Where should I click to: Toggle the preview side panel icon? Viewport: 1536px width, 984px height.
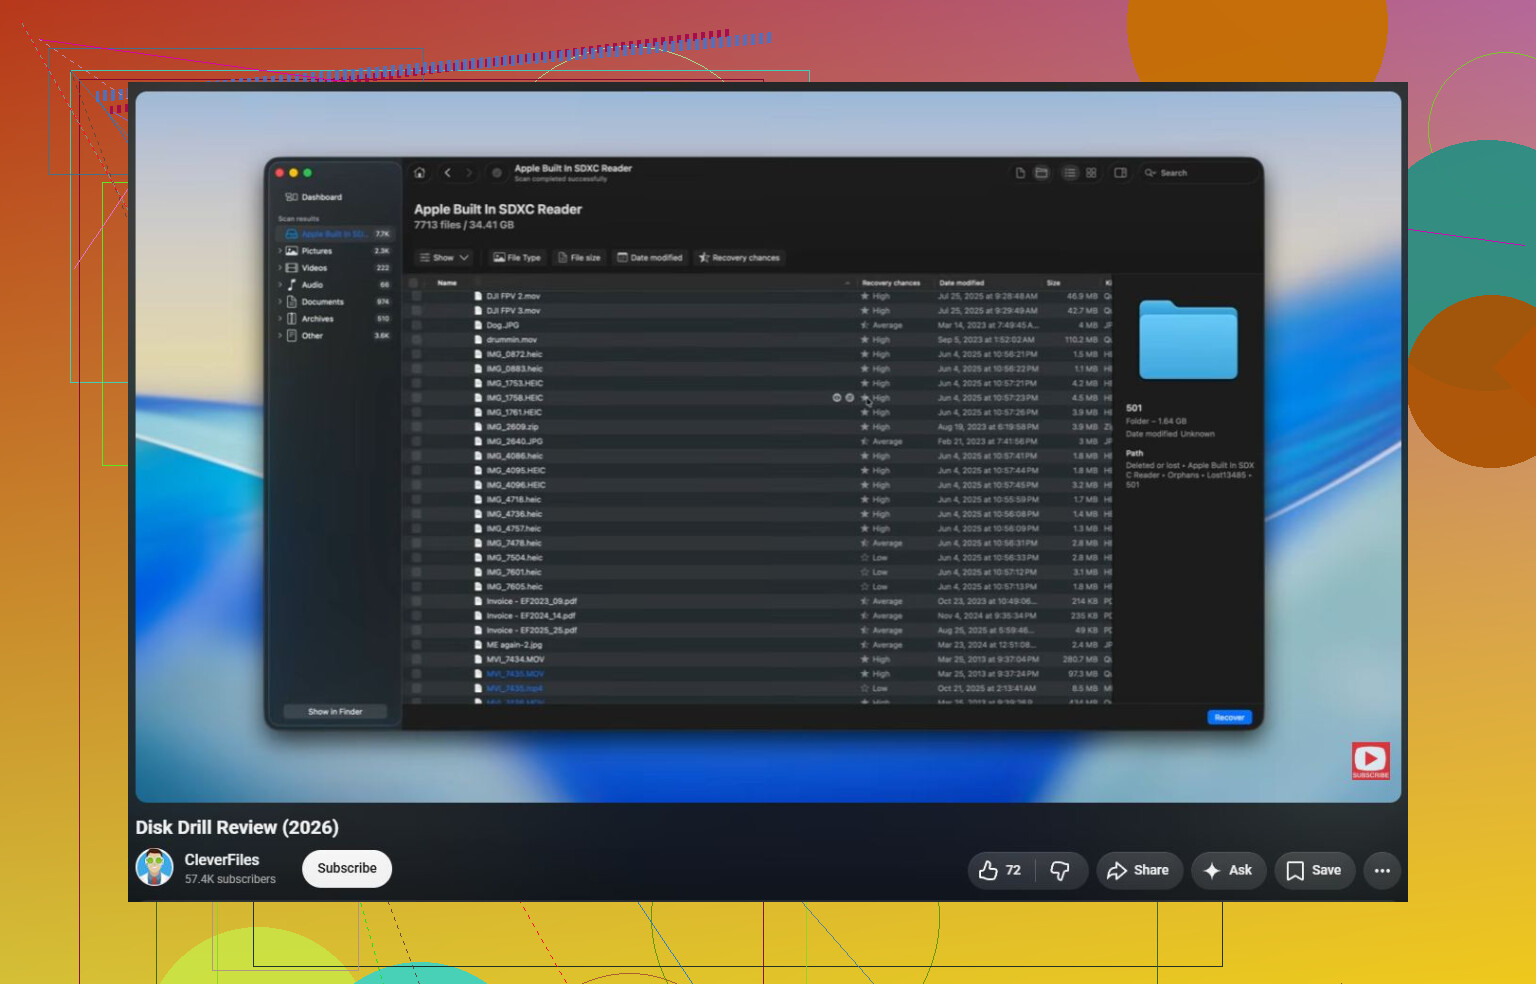[x=1120, y=173]
